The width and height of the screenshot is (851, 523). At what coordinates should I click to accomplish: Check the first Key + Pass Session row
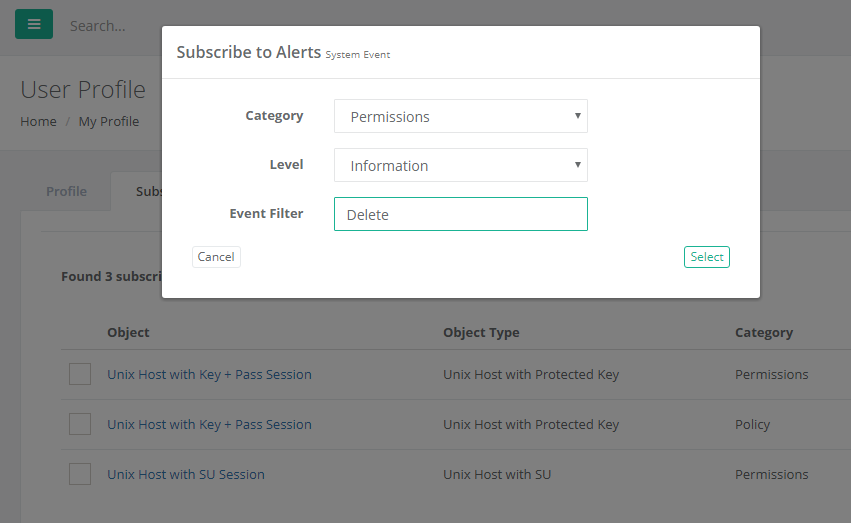pos(80,374)
